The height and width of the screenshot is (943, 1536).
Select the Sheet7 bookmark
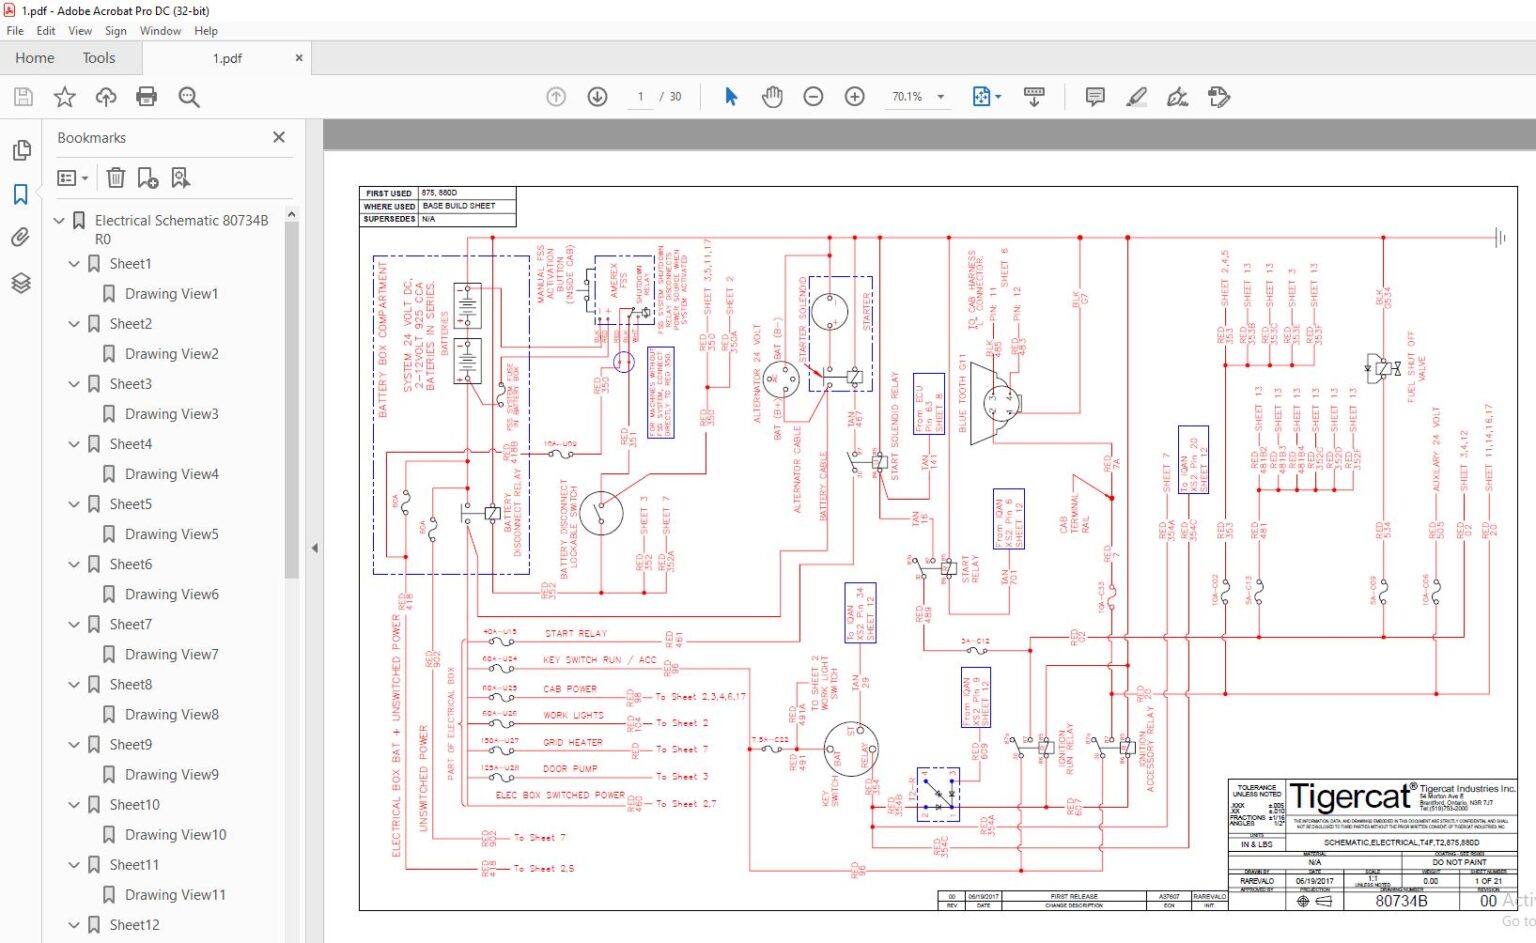pos(131,624)
